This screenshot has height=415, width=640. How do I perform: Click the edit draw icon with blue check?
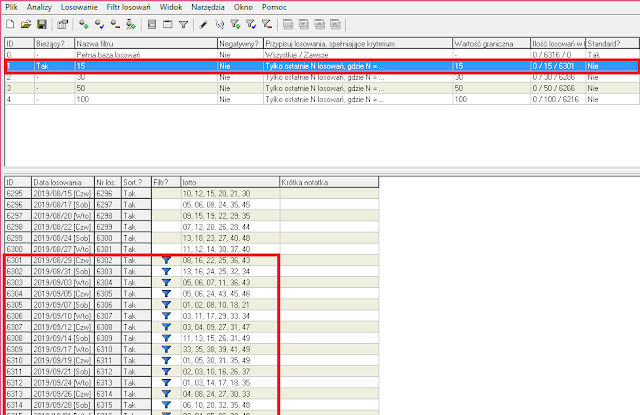100,24
